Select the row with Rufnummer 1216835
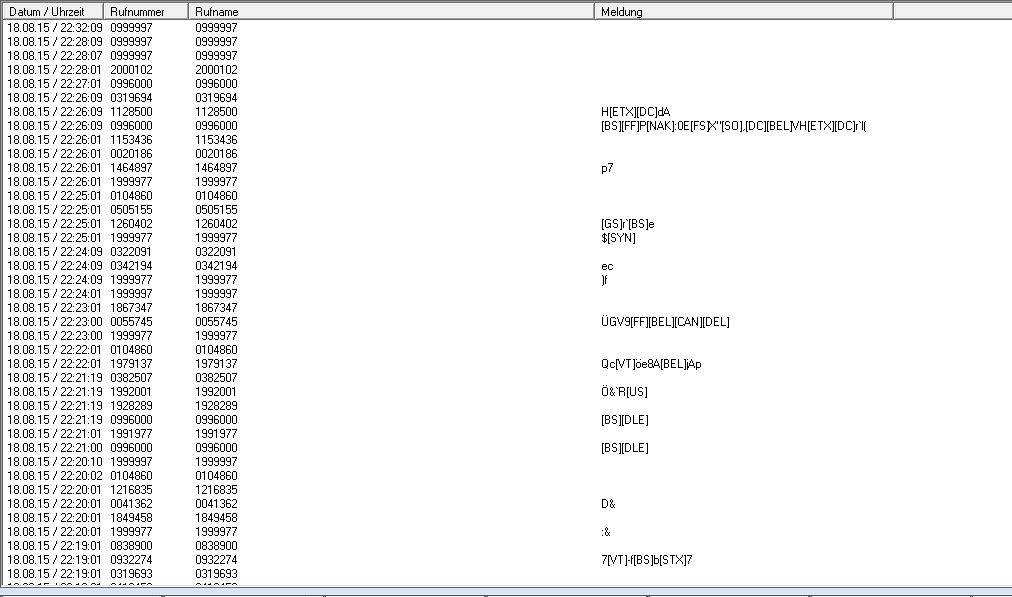This screenshot has width=1012, height=597. 131,490
